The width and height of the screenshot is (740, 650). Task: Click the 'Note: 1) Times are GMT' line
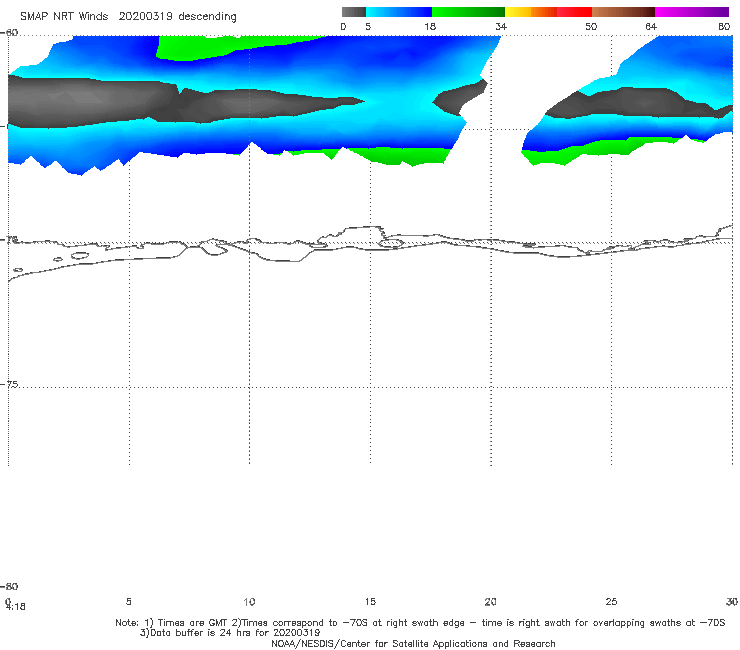coord(420,623)
